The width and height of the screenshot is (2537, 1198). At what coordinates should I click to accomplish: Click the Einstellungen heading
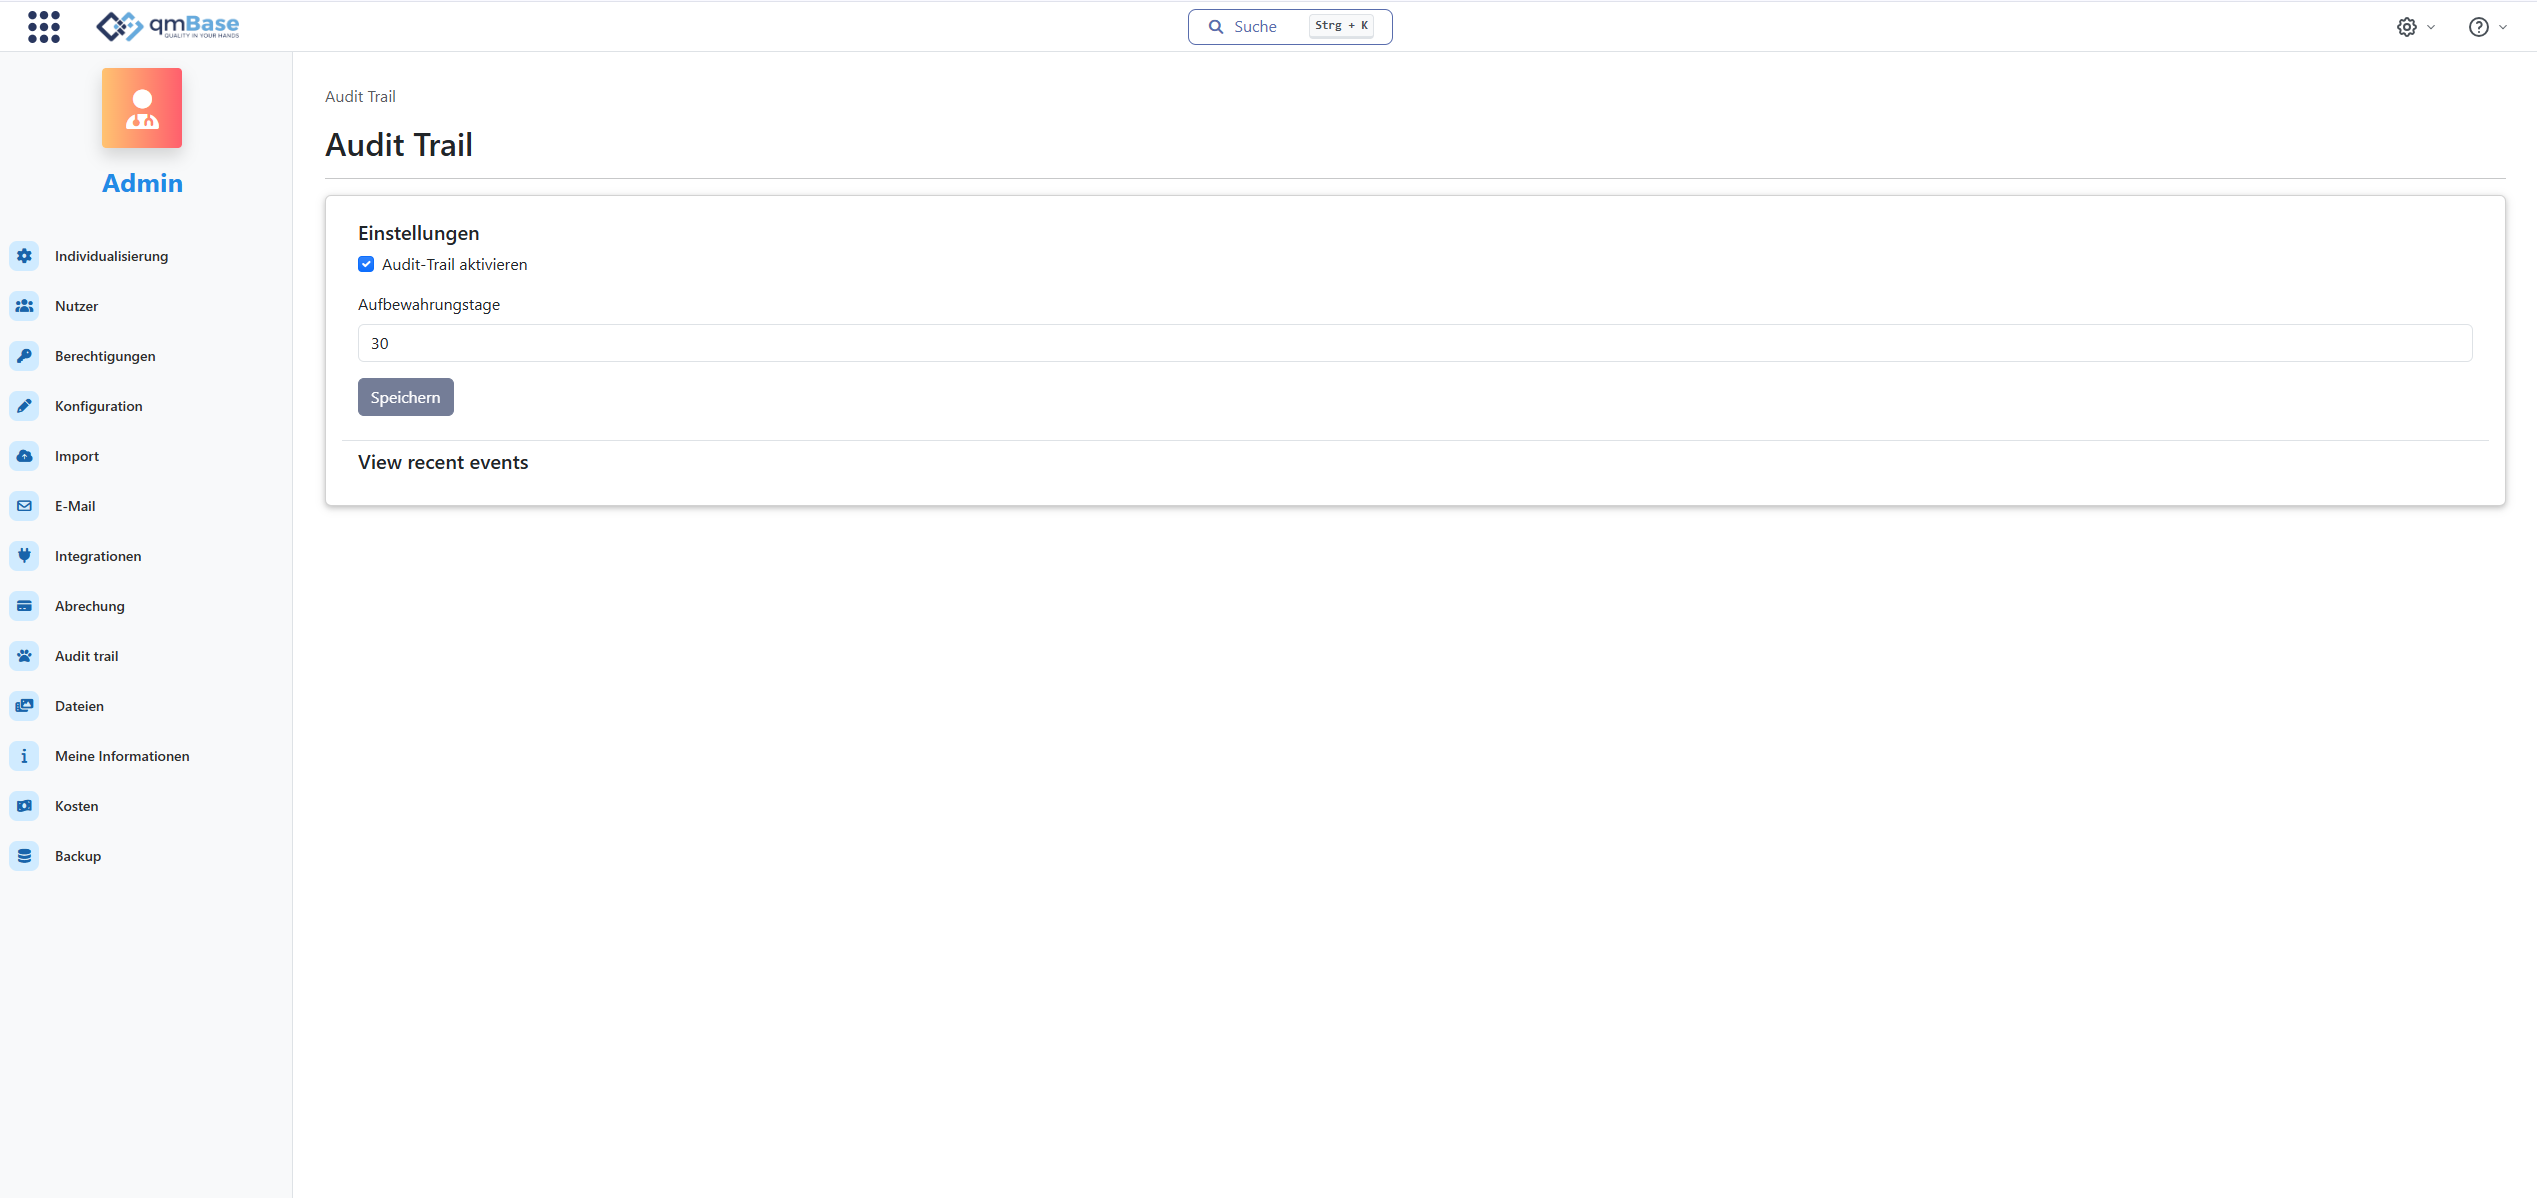pos(419,233)
